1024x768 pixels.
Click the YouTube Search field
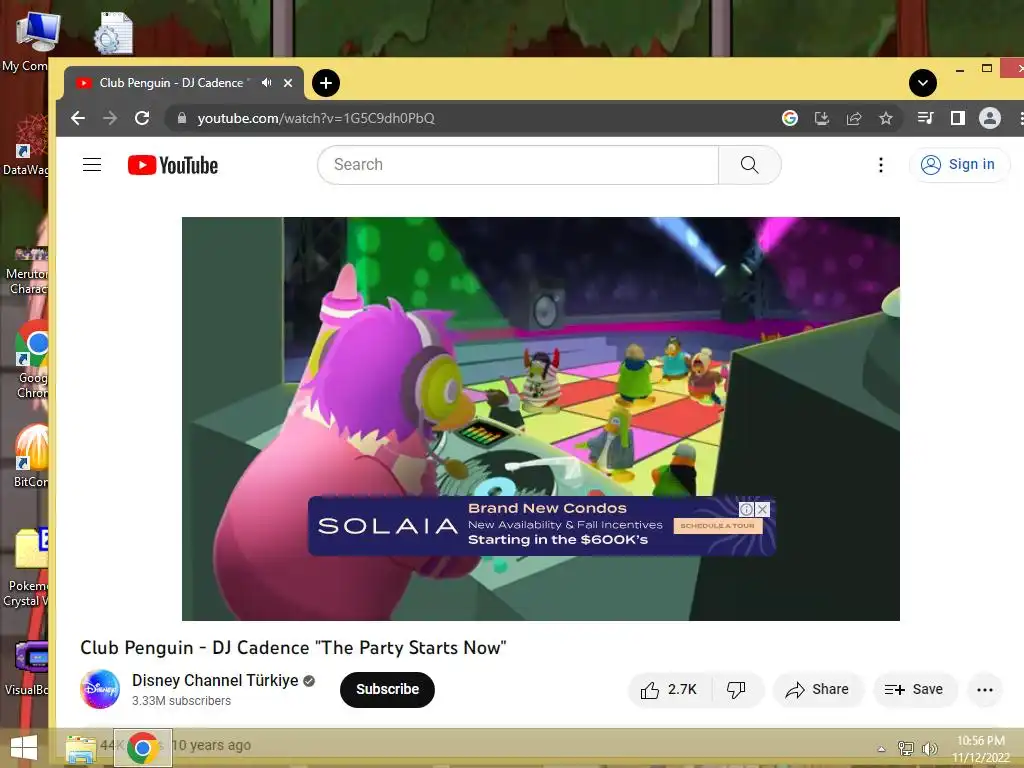518,165
